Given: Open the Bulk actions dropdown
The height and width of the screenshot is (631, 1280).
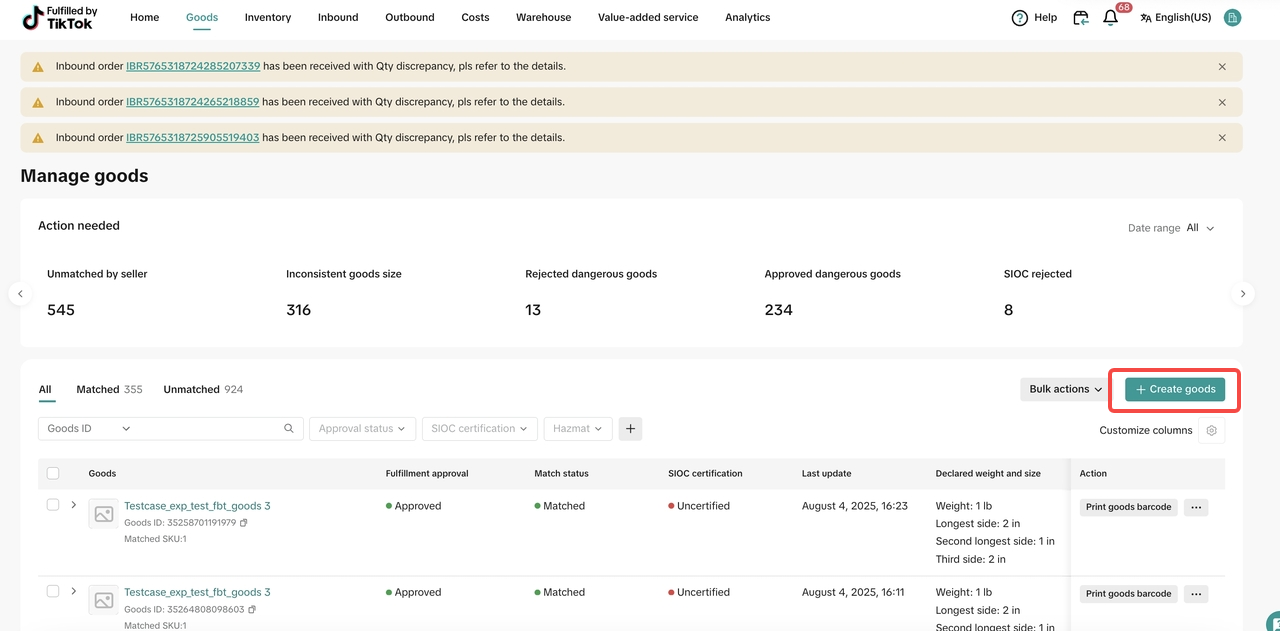Looking at the screenshot, I should pyautogui.click(x=1065, y=389).
